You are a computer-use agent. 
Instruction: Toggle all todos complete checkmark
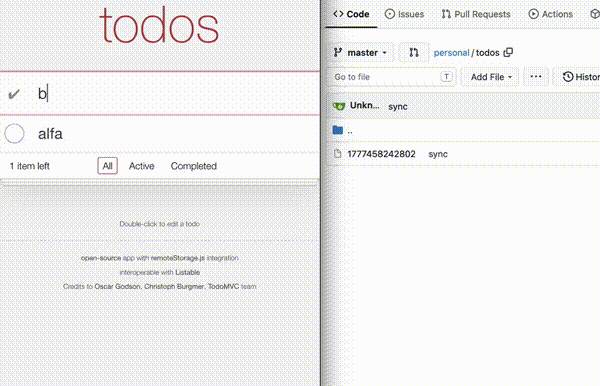14,94
